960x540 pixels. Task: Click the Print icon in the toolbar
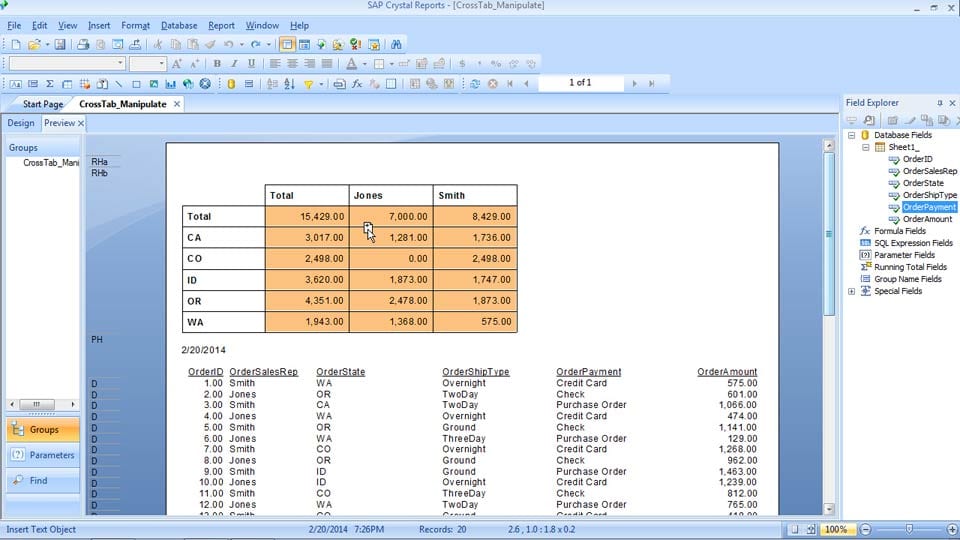(83, 44)
